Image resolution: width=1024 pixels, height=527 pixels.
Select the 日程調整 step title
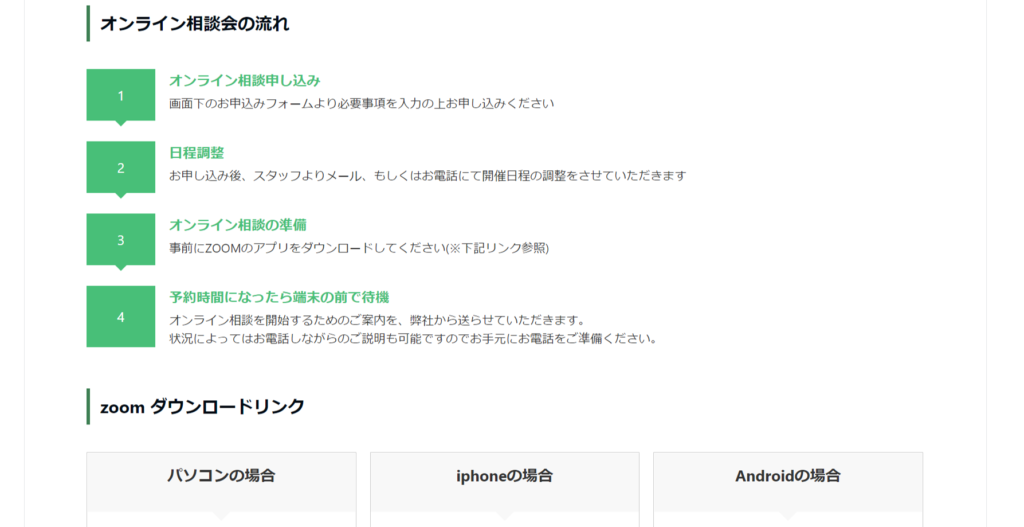[x=197, y=153]
